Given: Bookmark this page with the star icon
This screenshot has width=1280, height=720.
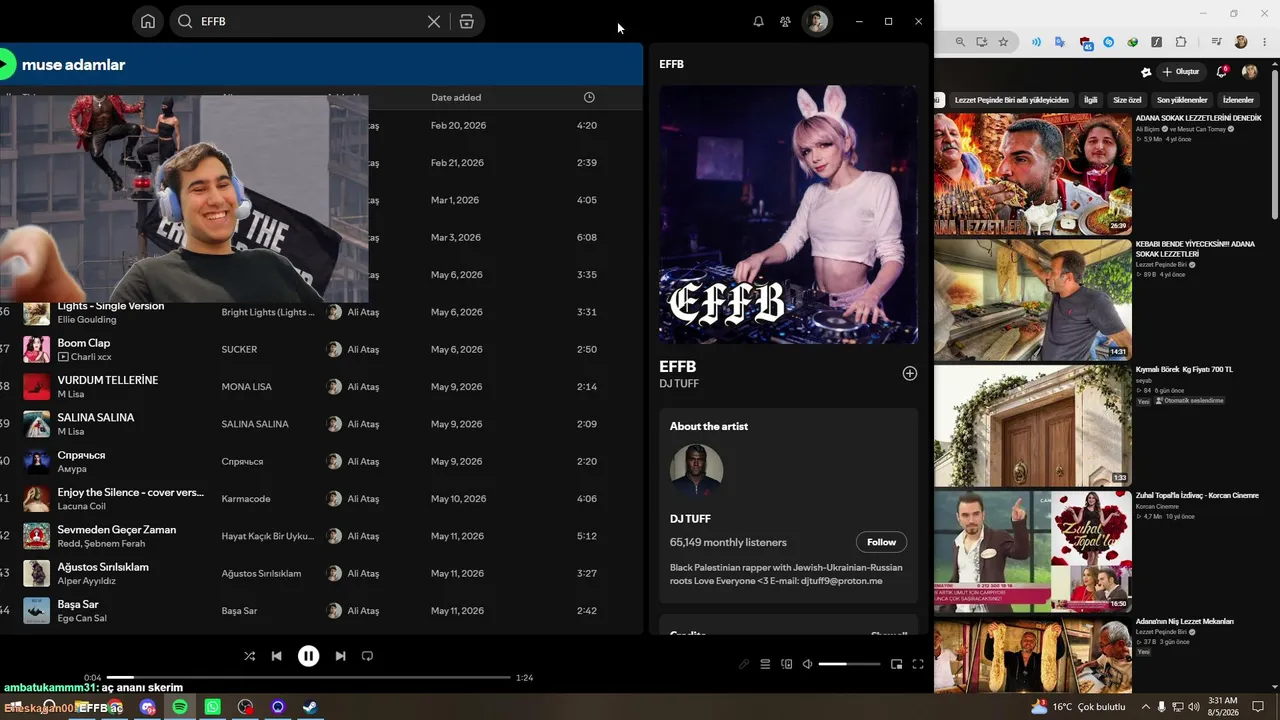Looking at the screenshot, I should (x=1003, y=42).
